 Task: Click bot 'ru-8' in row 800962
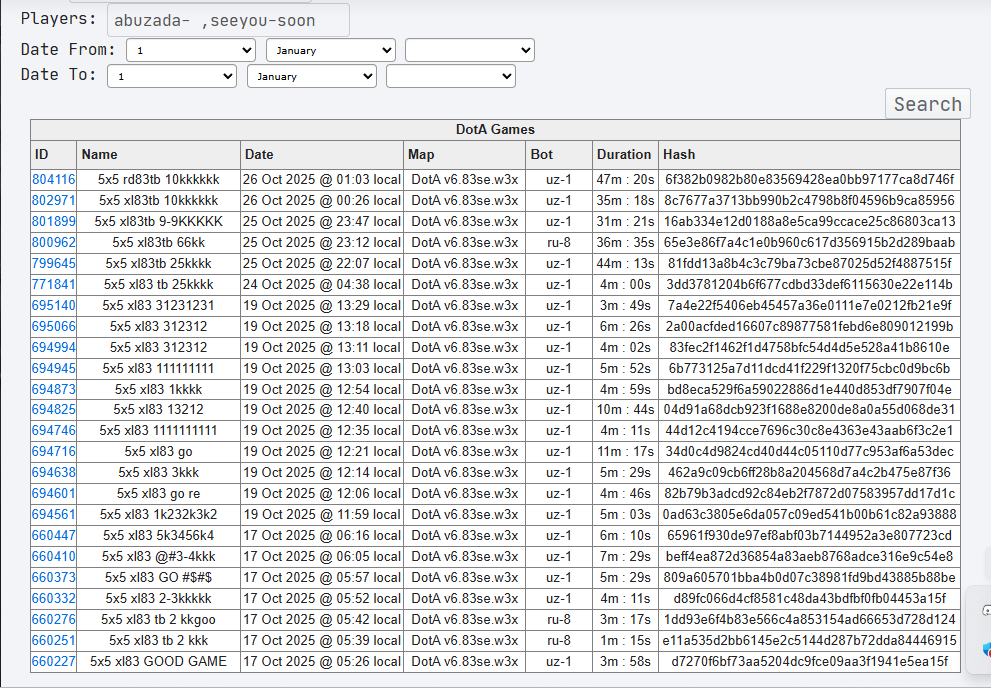tap(559, 242)
